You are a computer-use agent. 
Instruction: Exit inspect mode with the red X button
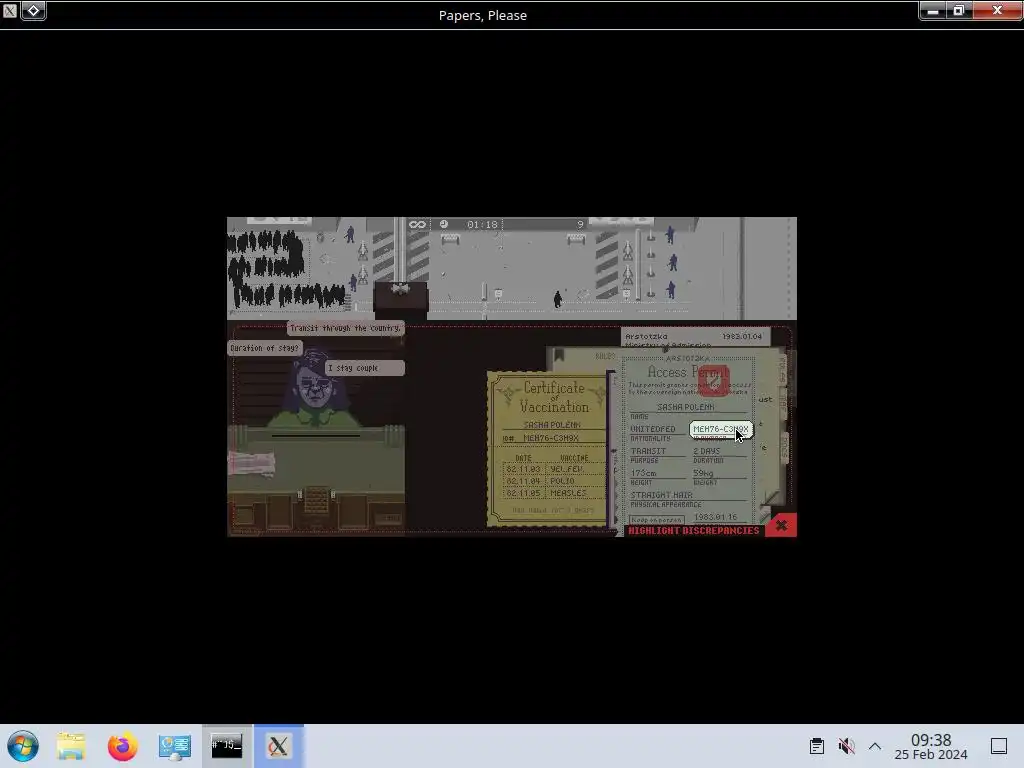click(x=781, y=526)
